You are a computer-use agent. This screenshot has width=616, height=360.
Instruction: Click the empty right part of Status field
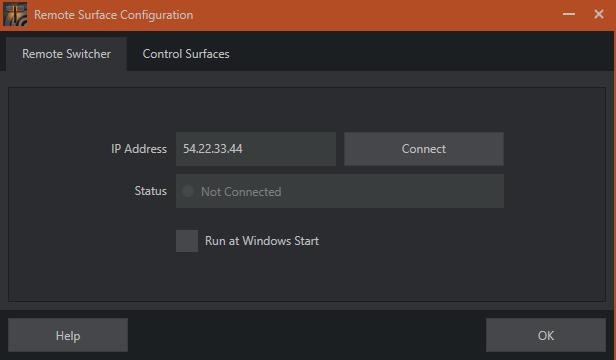tap(393, 191)
